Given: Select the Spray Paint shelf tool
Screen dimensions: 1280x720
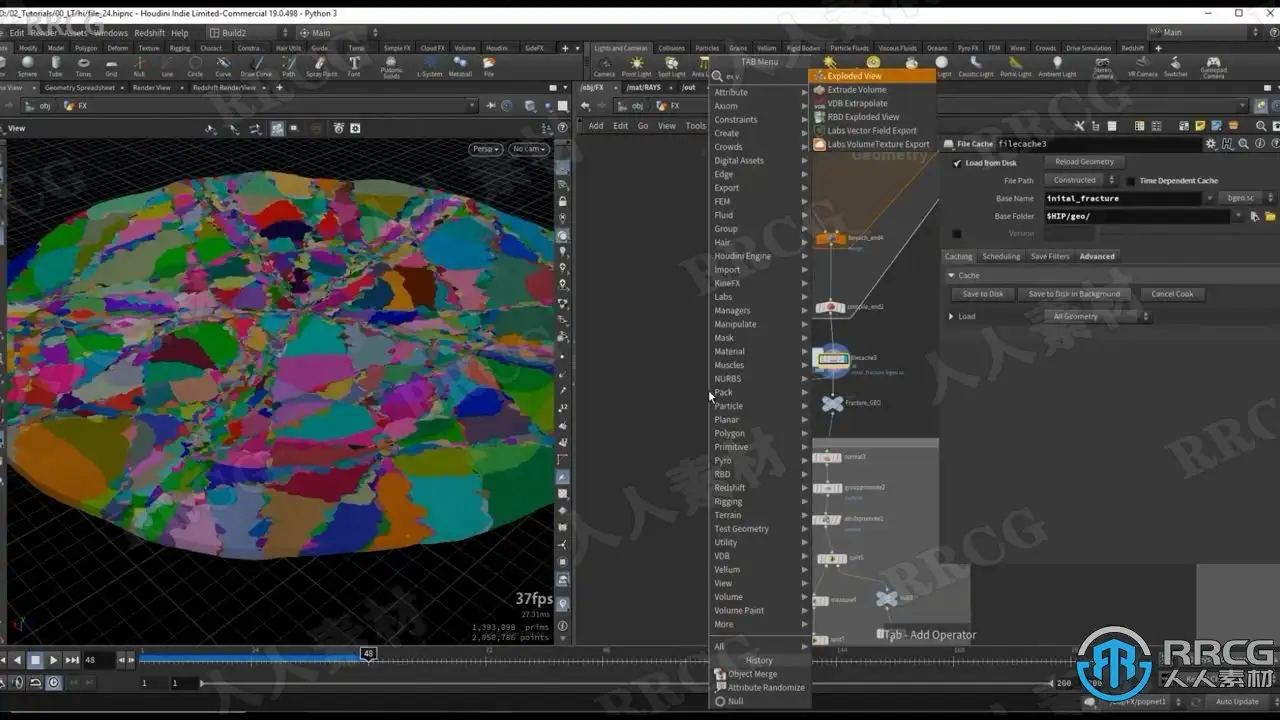Looking at the screenshot, I should pos(321,67).
